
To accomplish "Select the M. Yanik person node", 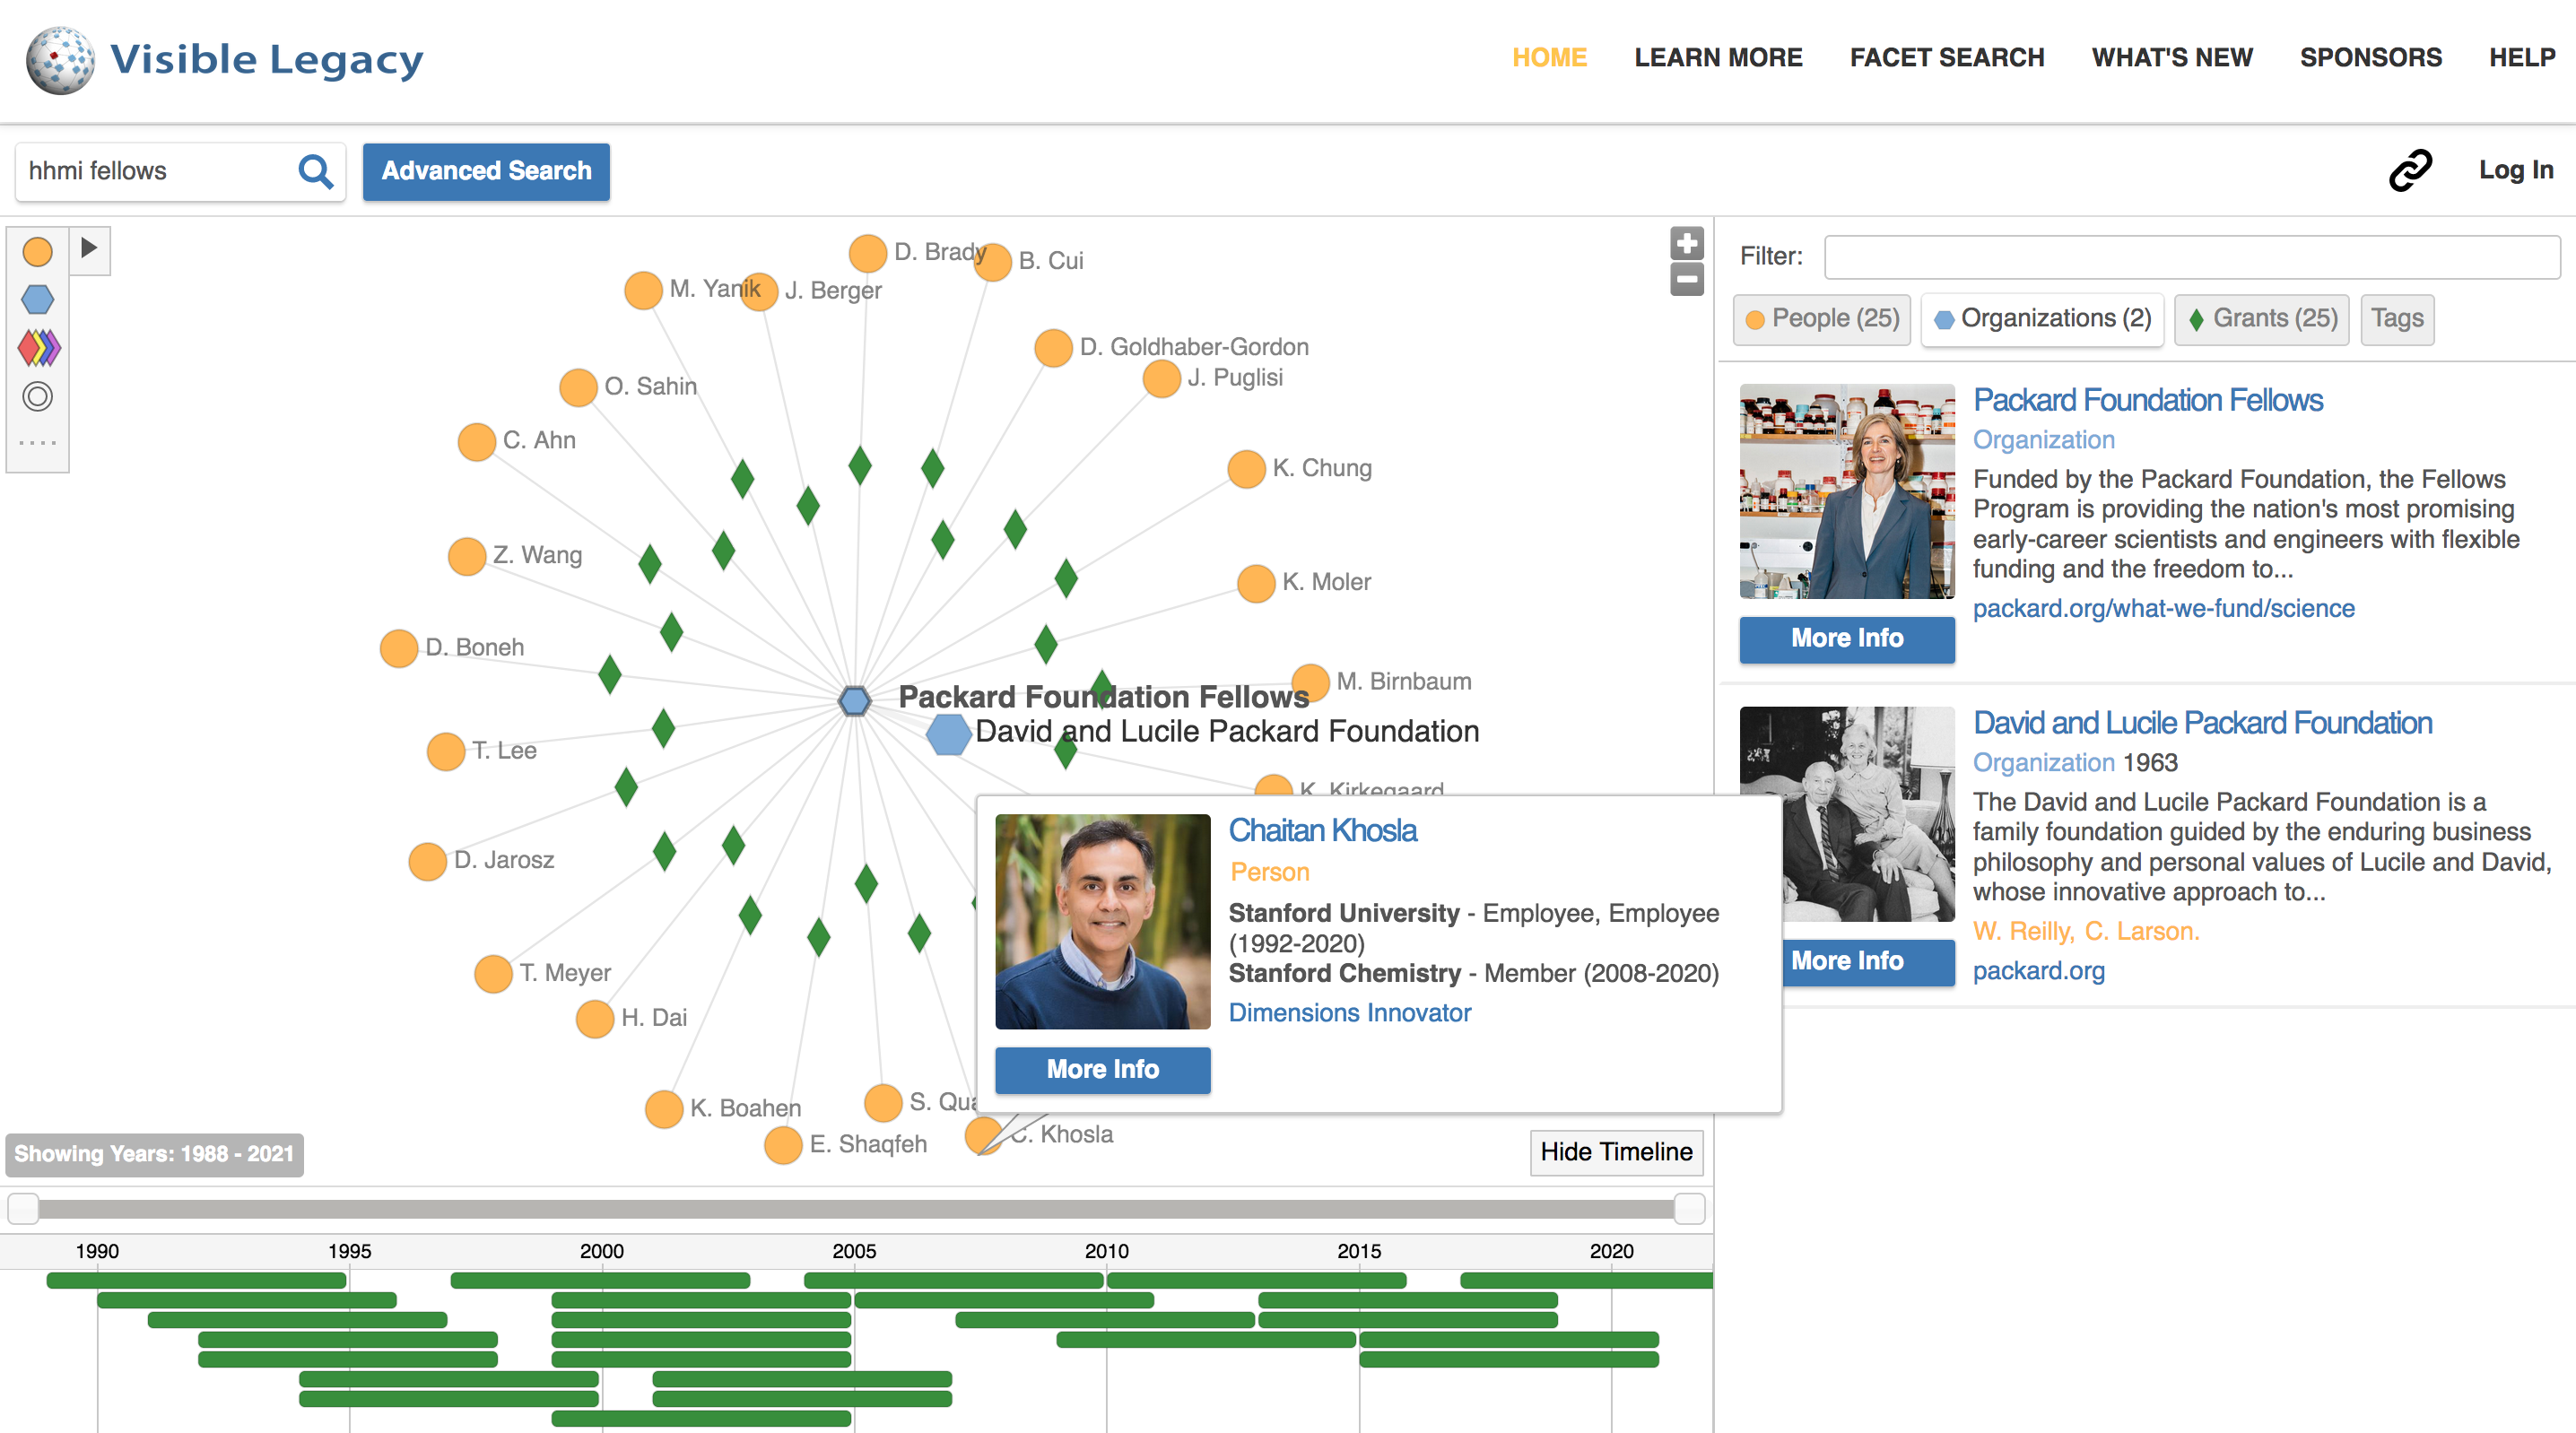I will coord(643,291).
